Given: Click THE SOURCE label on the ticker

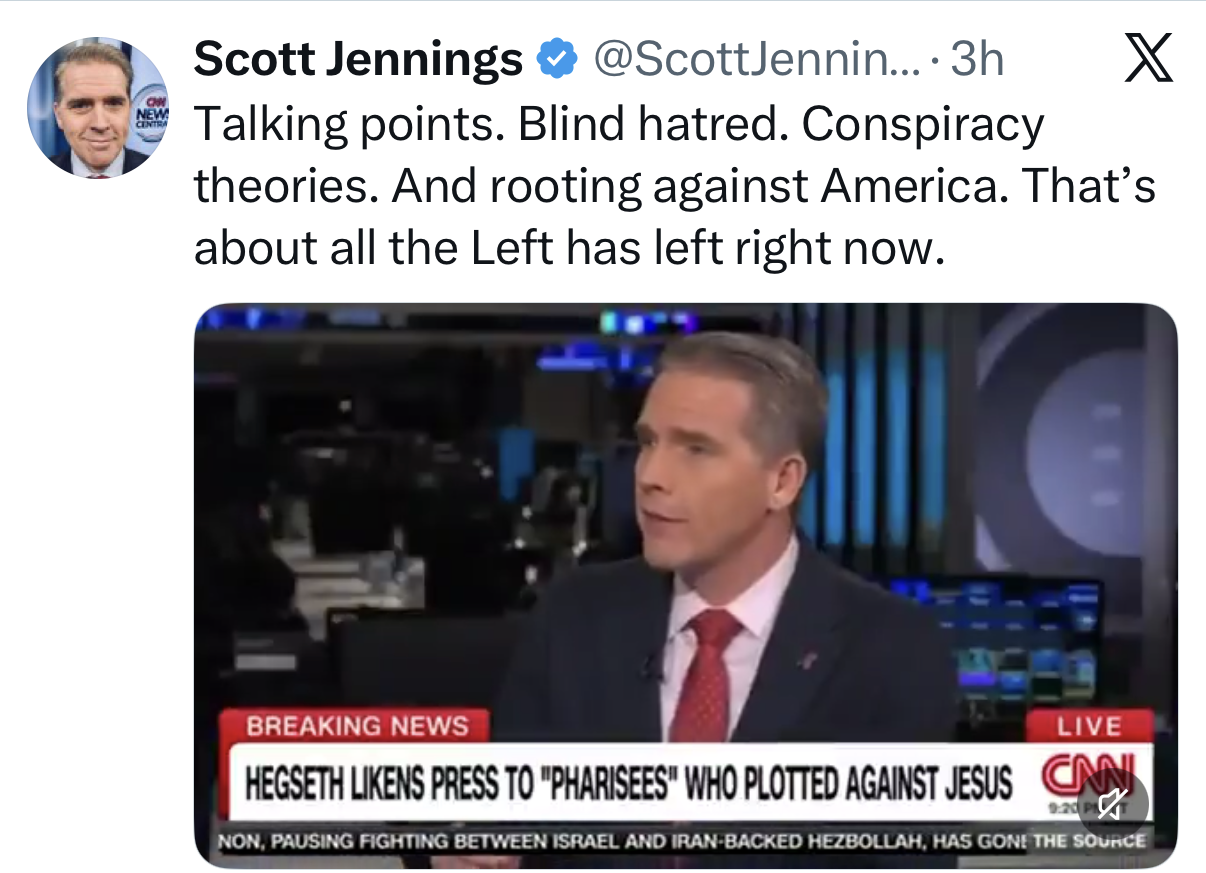Looking at the screenshot, I should click(1088, 841).
